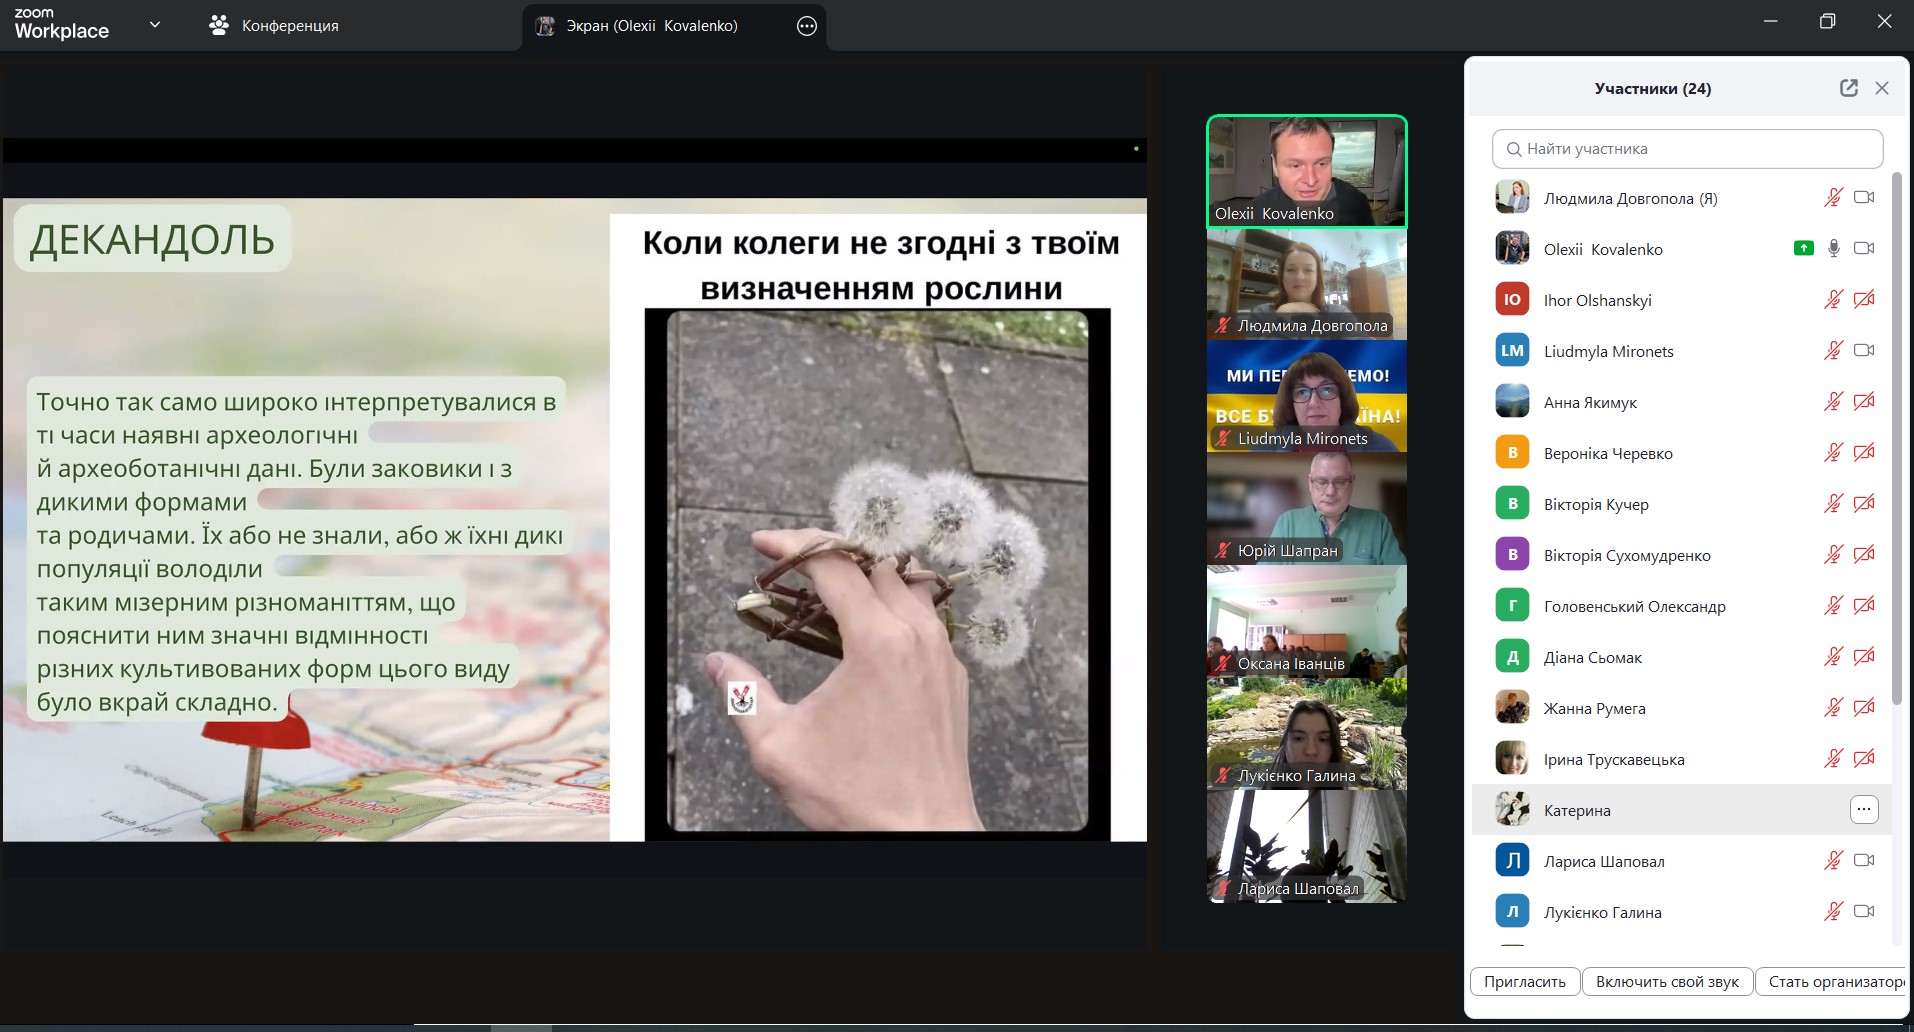
Task: Focus the Найти участника search field
Action: point(1687,149)
